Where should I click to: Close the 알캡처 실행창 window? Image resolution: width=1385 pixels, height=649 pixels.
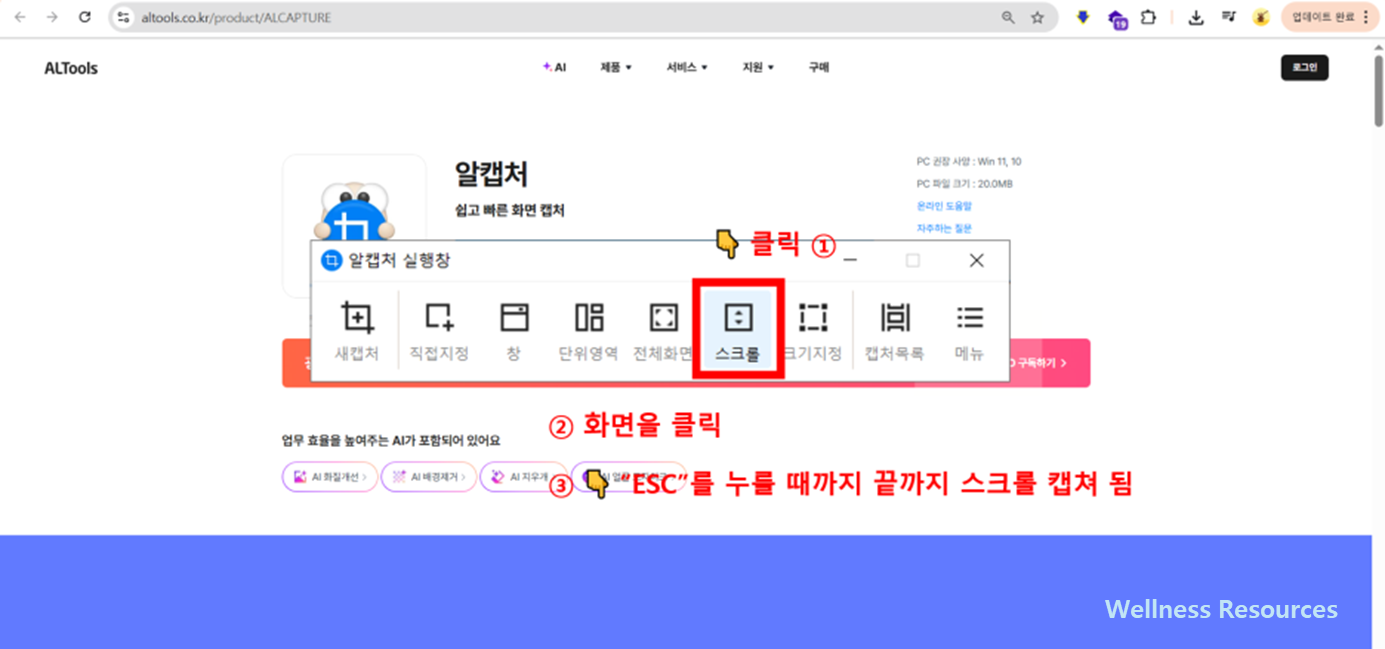click(x=977, y=260)
